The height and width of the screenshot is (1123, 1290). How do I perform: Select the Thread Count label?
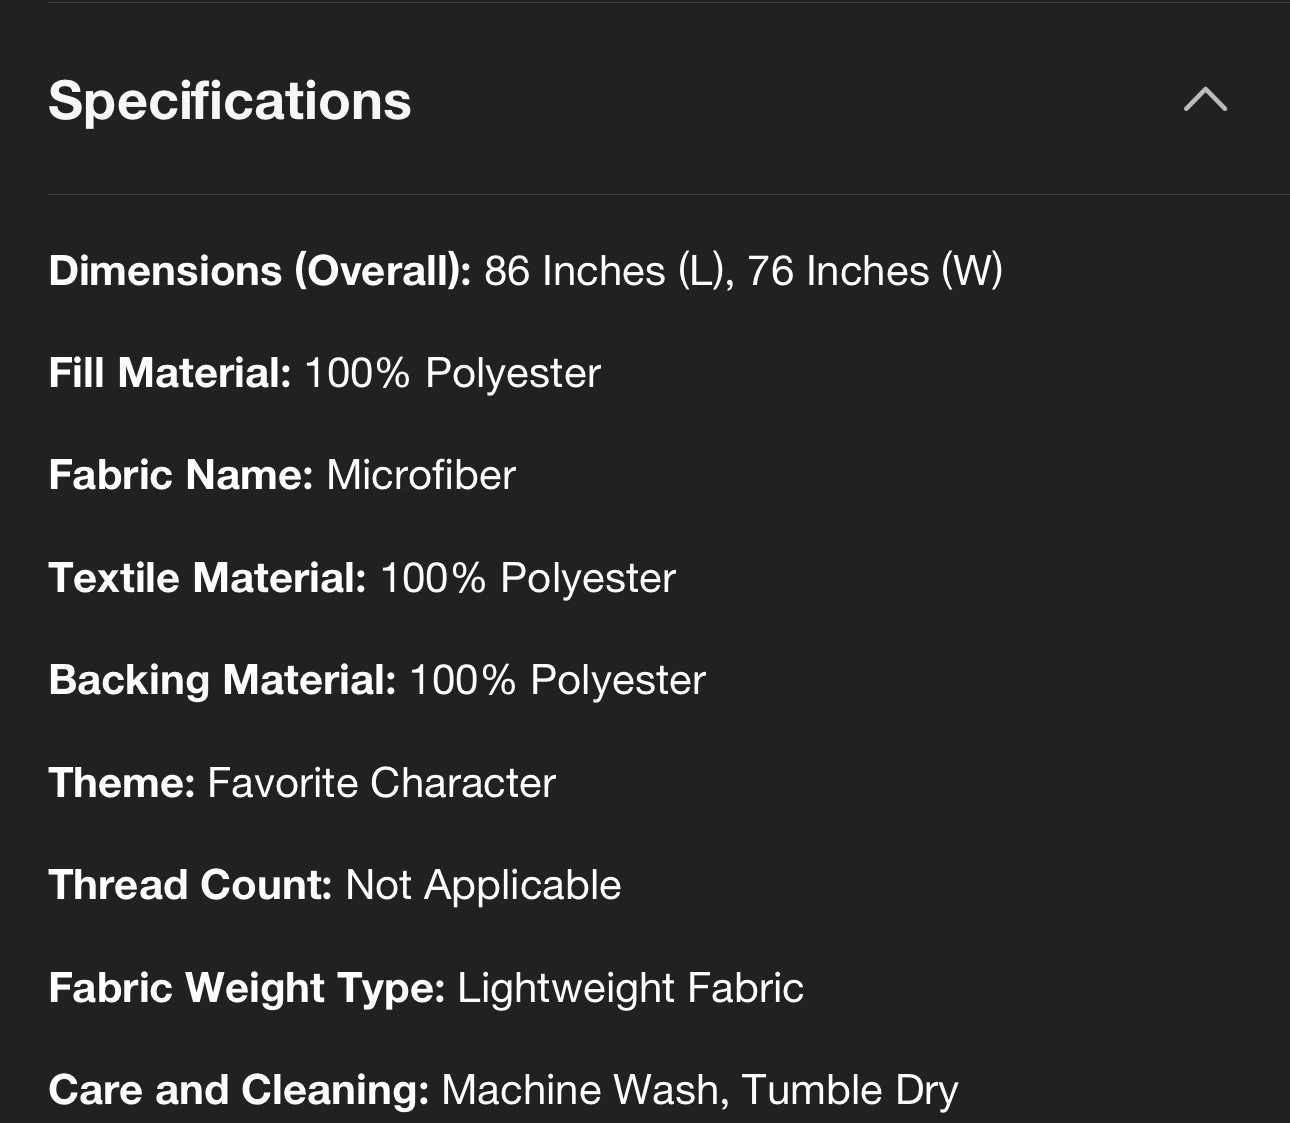pyautogui.click(x=190, y=885)
